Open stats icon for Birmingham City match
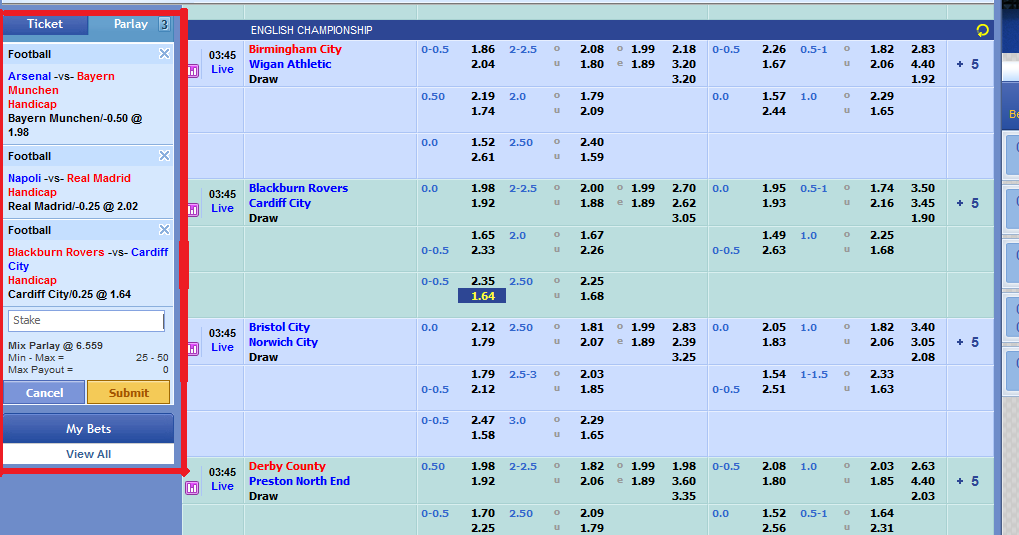This screenshot has width=1019, height=535. [x=193, y=71]
